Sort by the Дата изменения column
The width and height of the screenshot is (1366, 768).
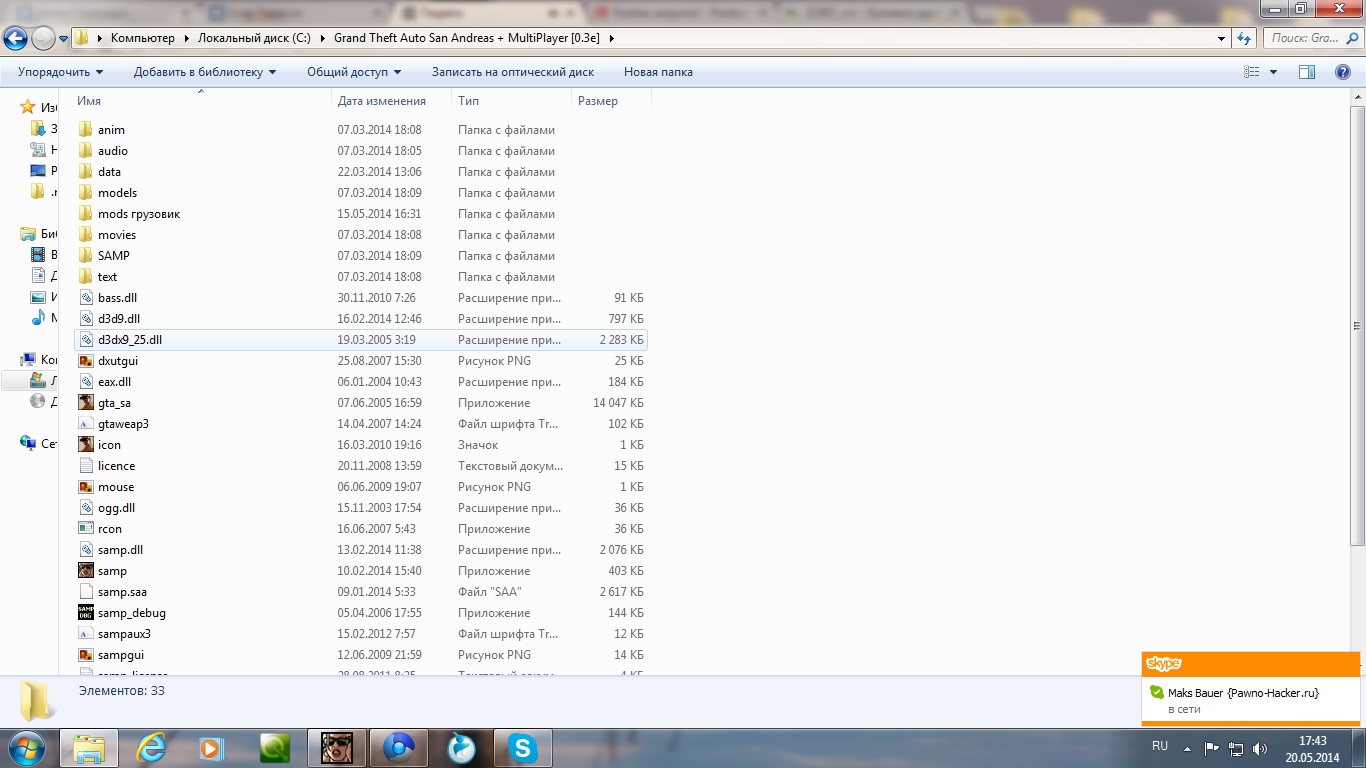381,101
